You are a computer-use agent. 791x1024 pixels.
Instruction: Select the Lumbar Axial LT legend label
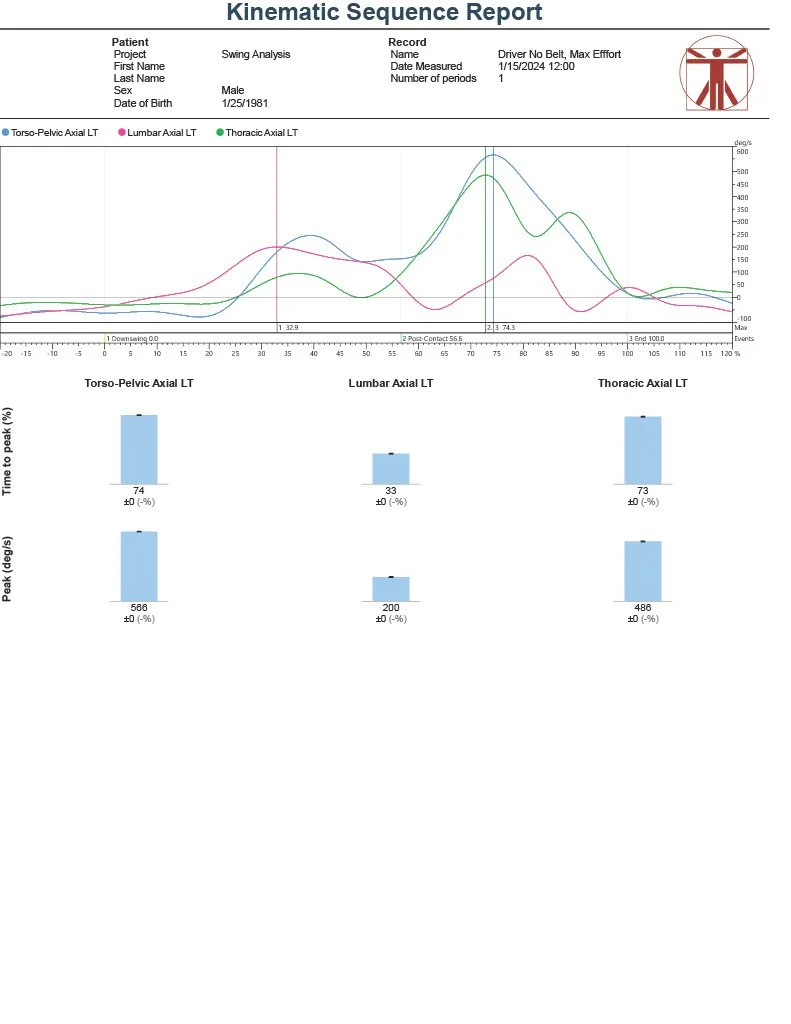click(x=163, y=132)
